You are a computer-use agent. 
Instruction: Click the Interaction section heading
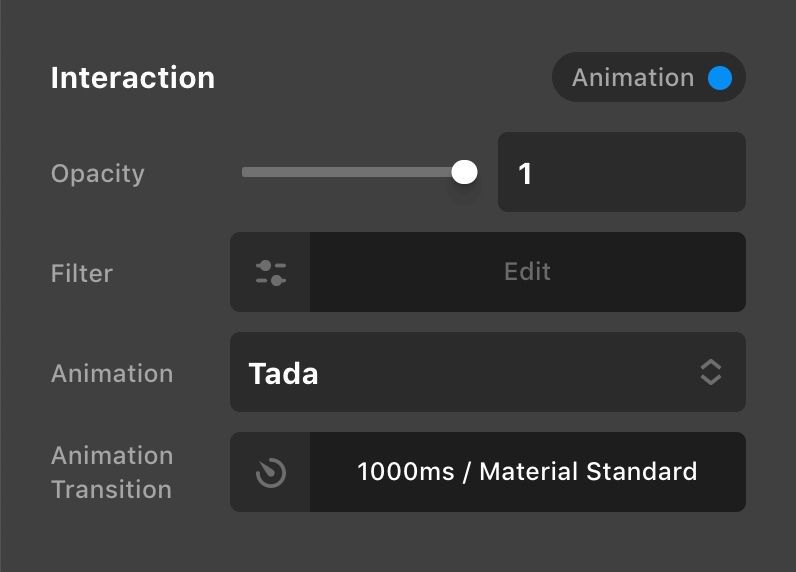133,78
